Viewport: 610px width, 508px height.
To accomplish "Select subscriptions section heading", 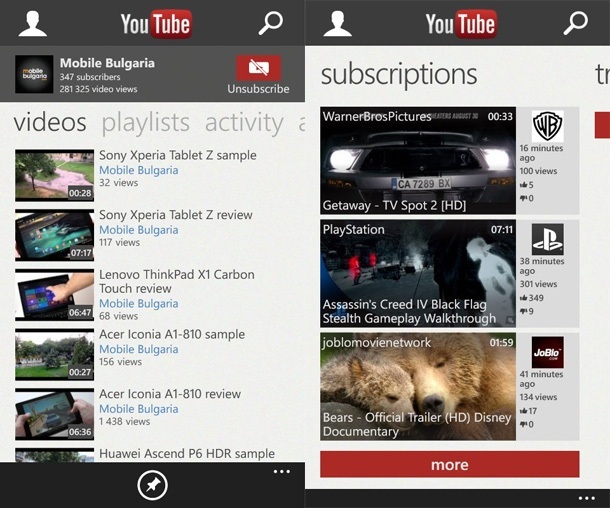I will pyautogui.click(x=399, y=75).
